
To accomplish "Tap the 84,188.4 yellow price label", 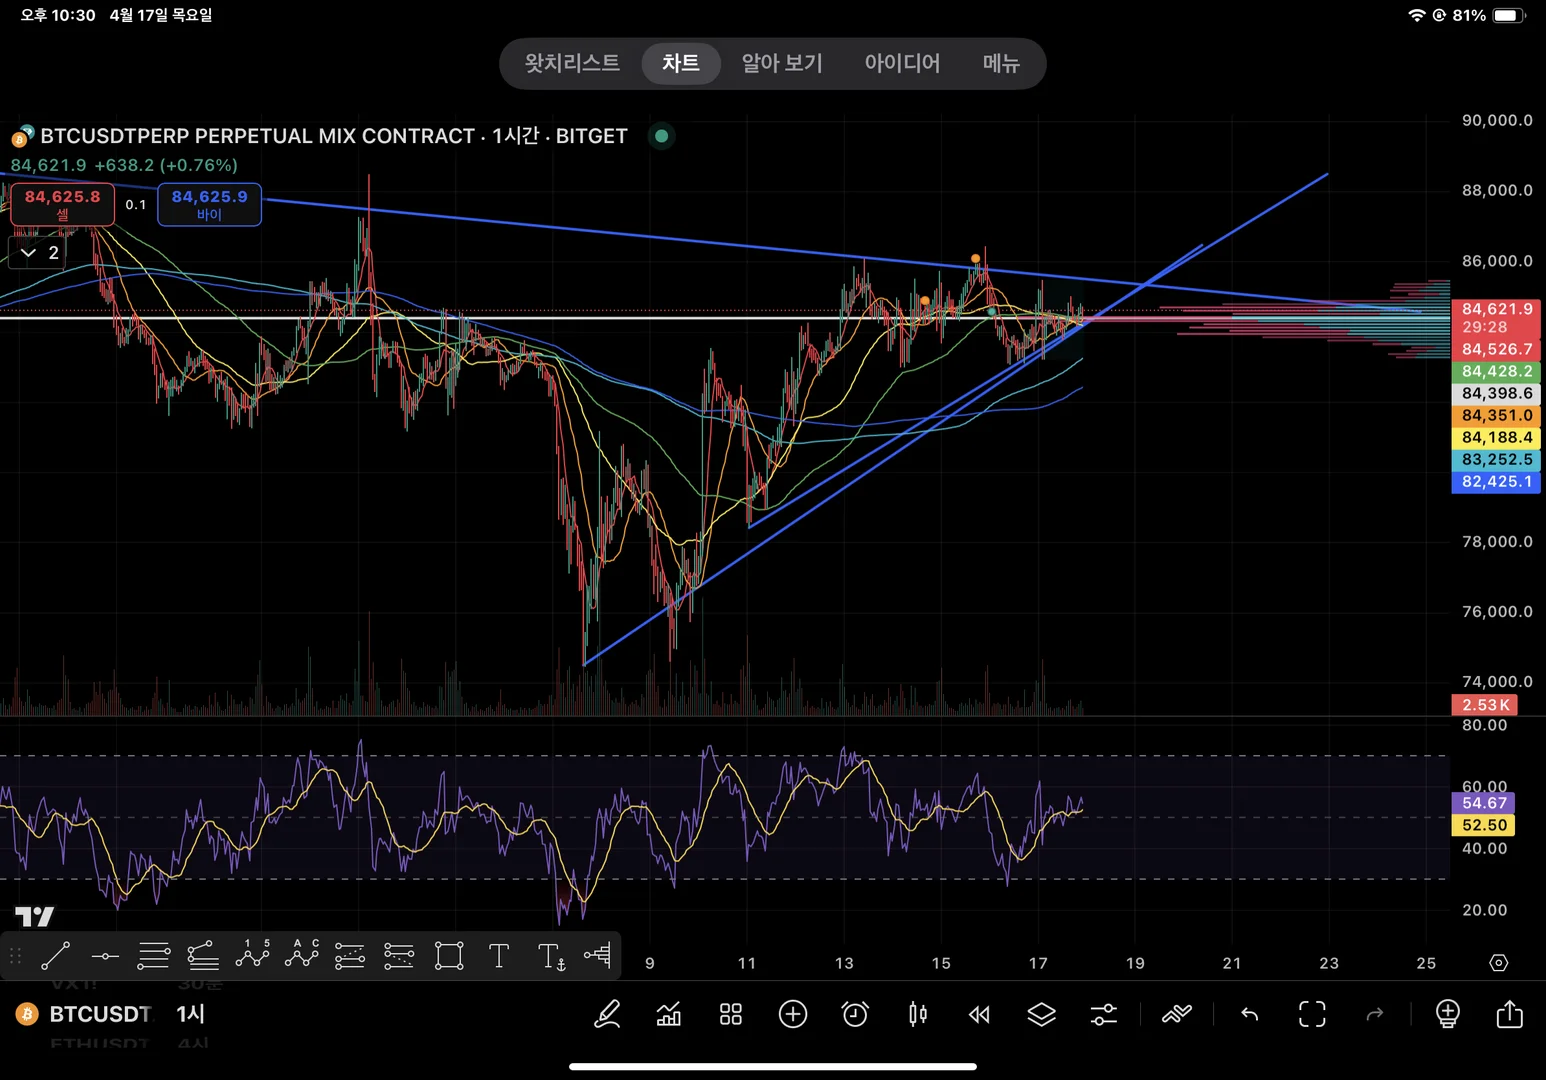I will (x=1496, y=437).
